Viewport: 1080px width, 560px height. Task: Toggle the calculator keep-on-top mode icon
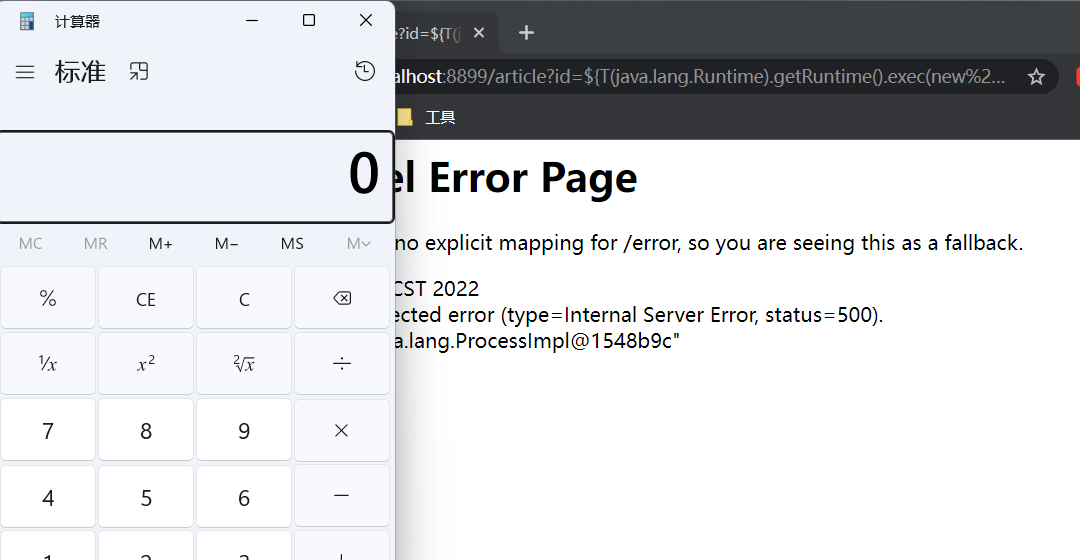(x=138, y=72)
